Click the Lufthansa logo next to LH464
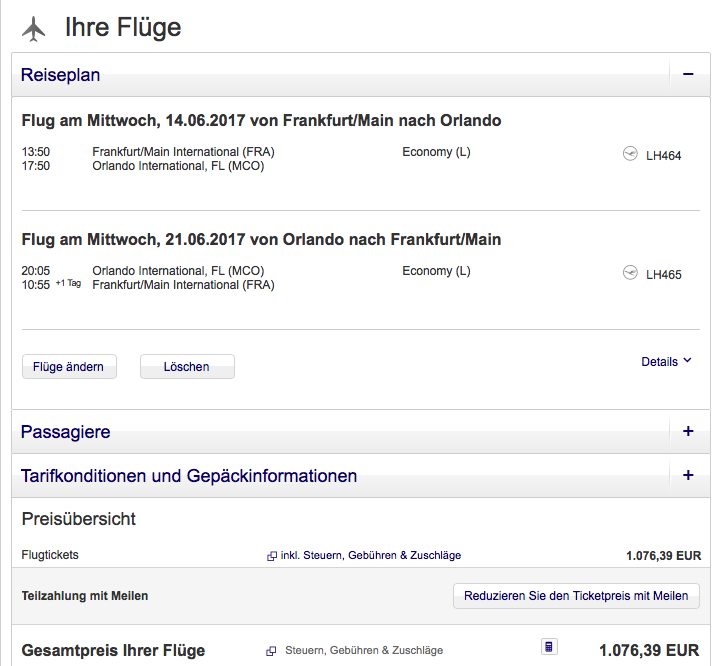 coord(630,154)
